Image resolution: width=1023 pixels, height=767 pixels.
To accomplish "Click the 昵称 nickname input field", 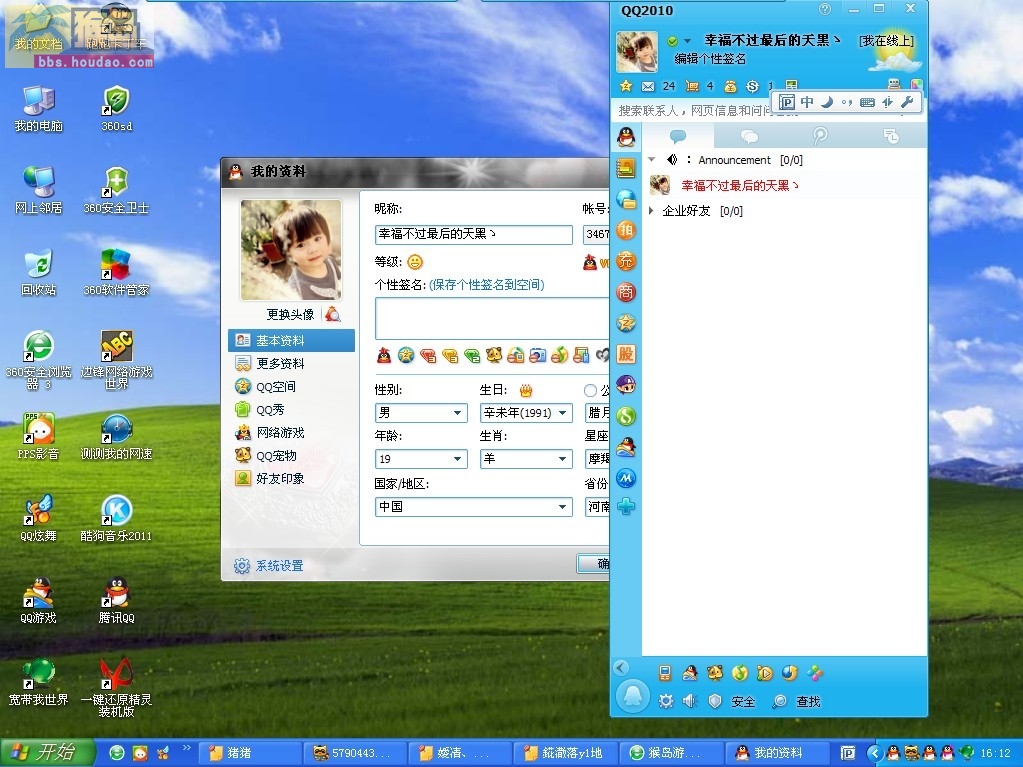I will point(474,234).
